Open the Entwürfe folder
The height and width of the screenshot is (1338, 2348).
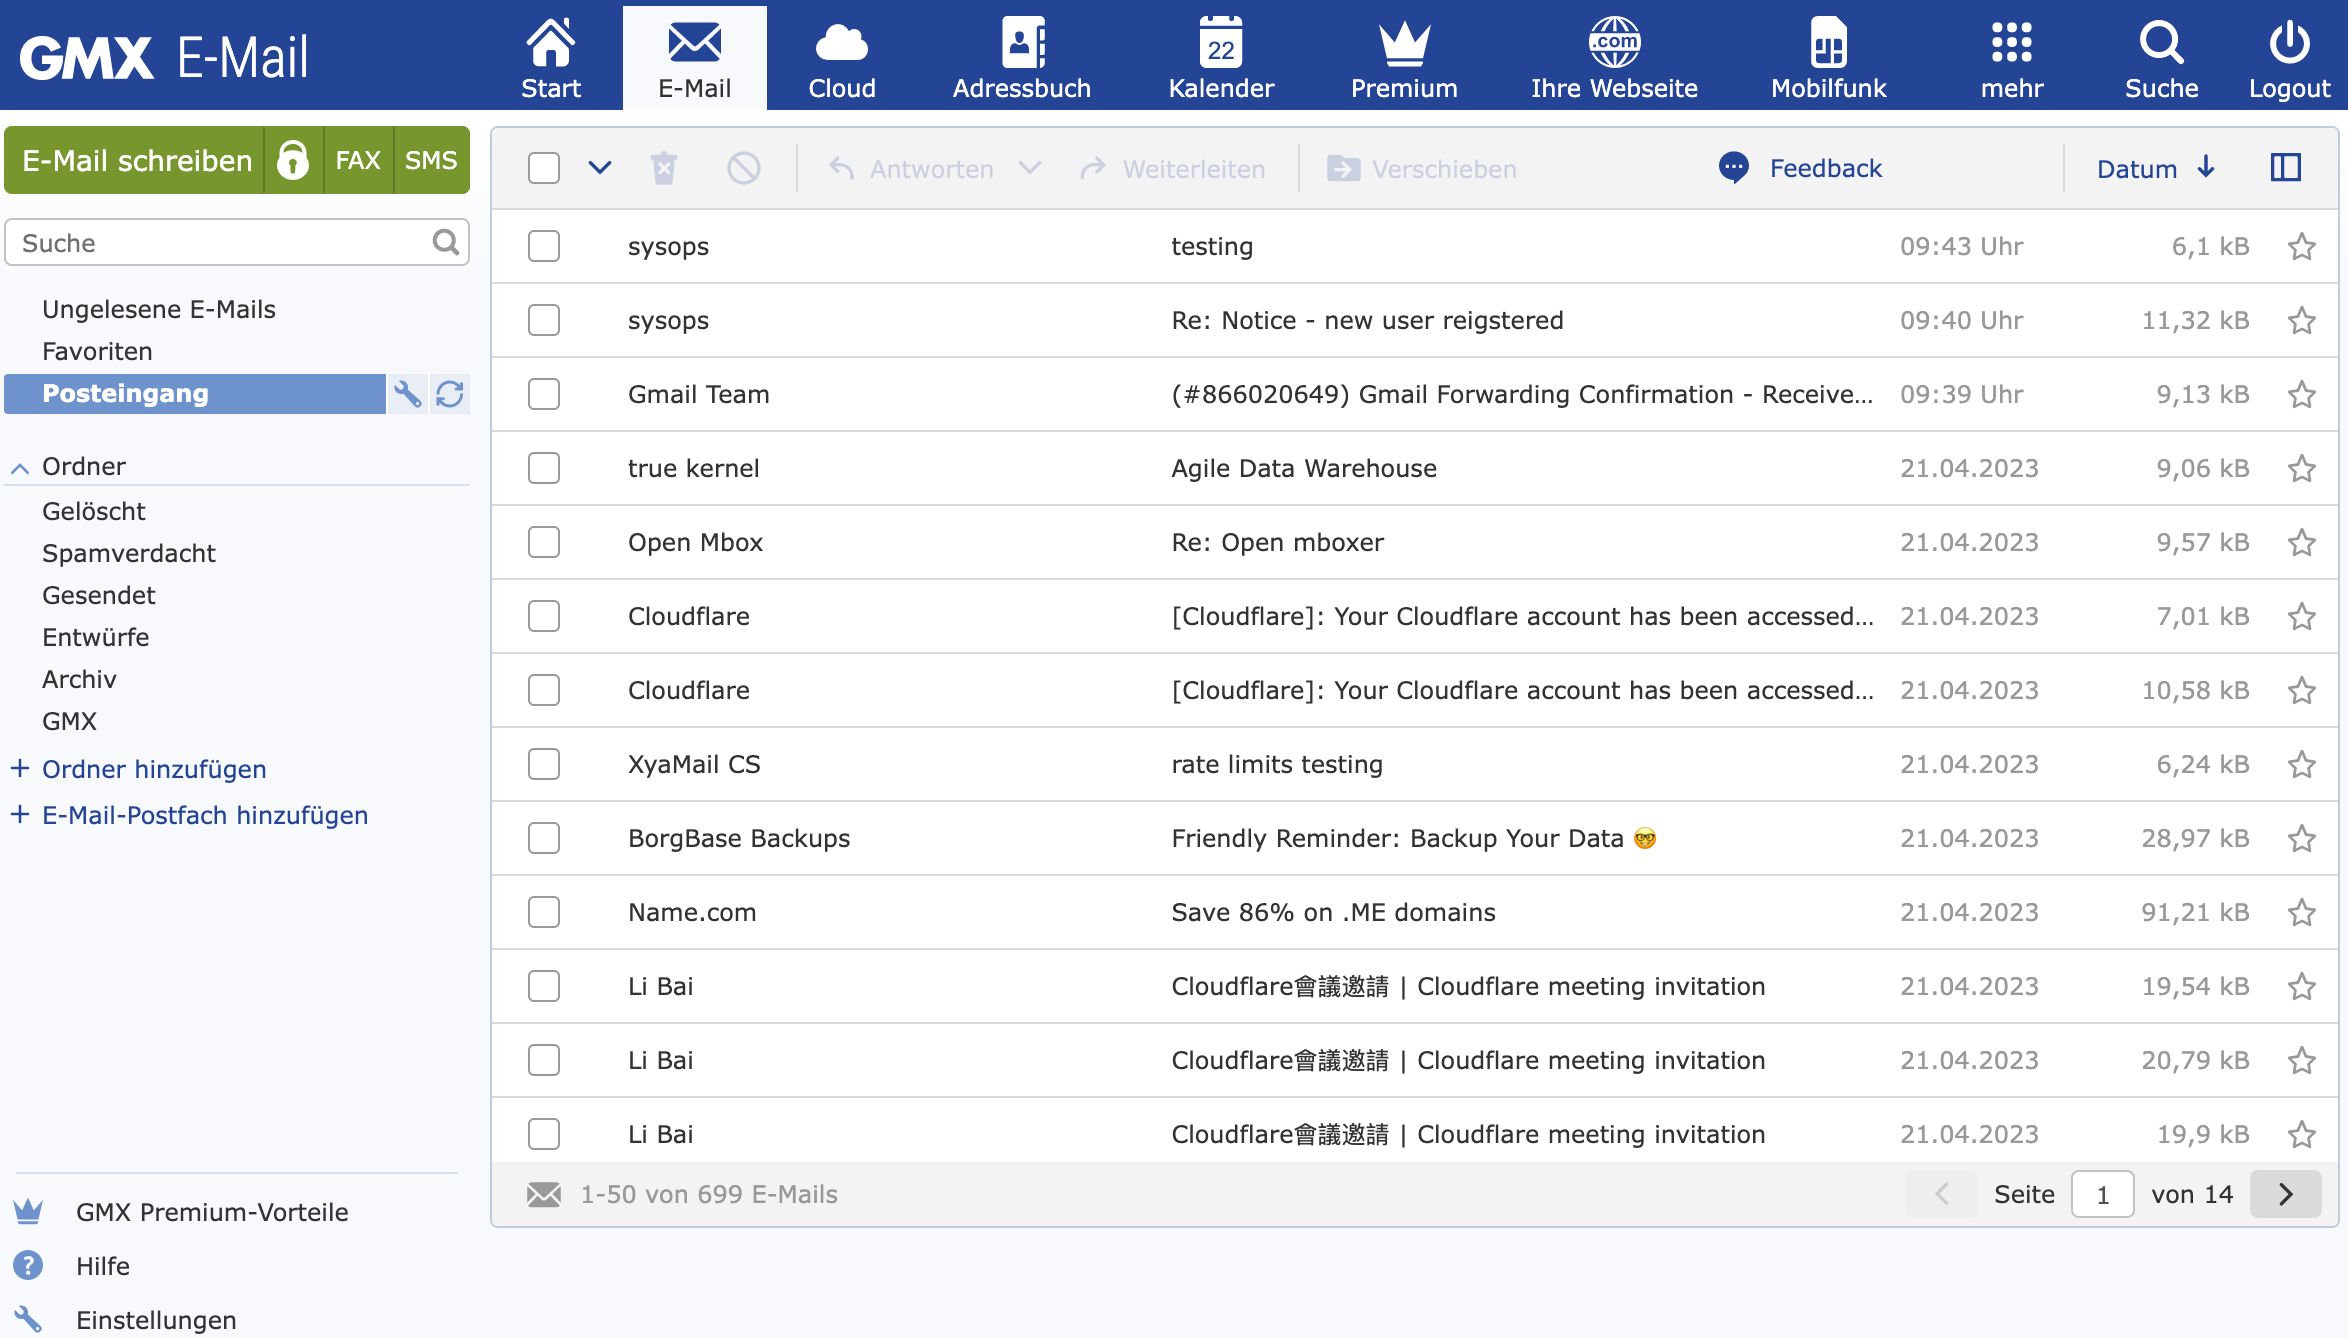(x=96, y=637)
